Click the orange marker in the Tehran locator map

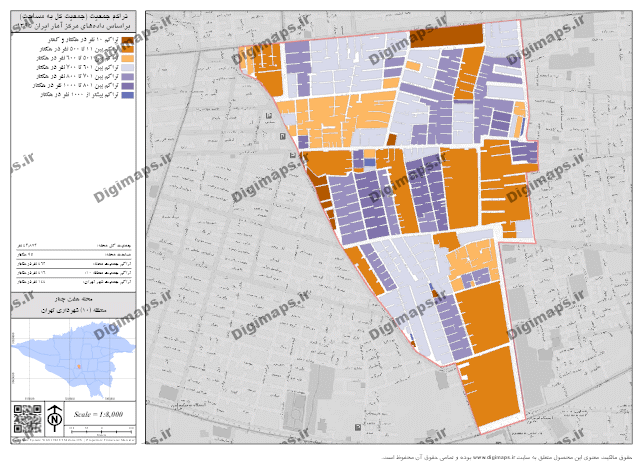coord(79,366)
